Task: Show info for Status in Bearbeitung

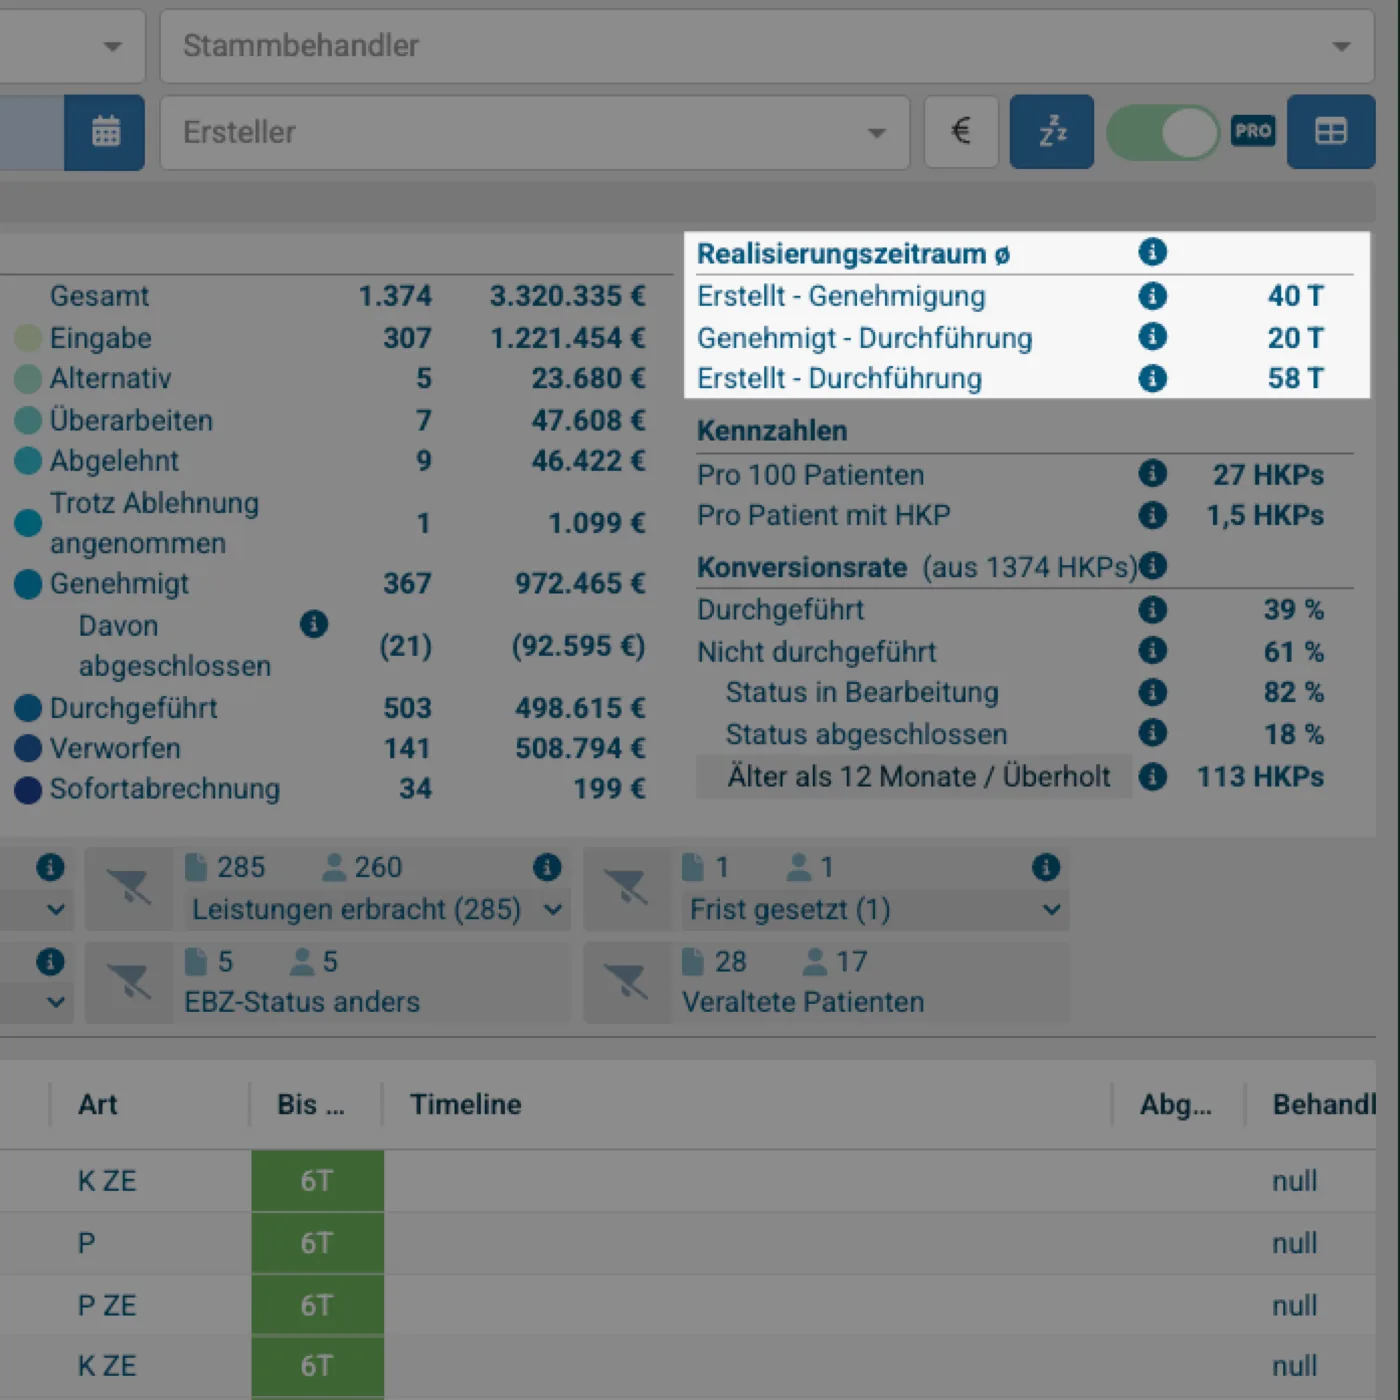Action: (1152, 692)
